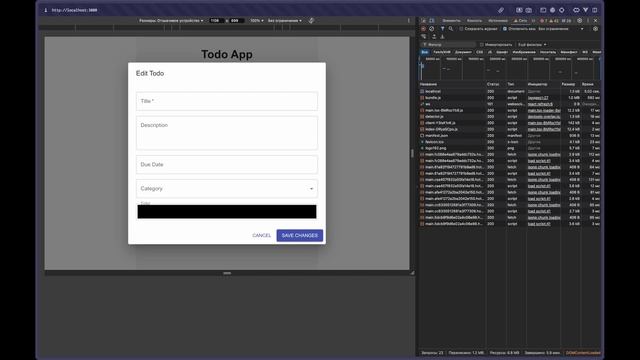Click the Save Changes button
The image size is (640, 360).
(299, 236)
